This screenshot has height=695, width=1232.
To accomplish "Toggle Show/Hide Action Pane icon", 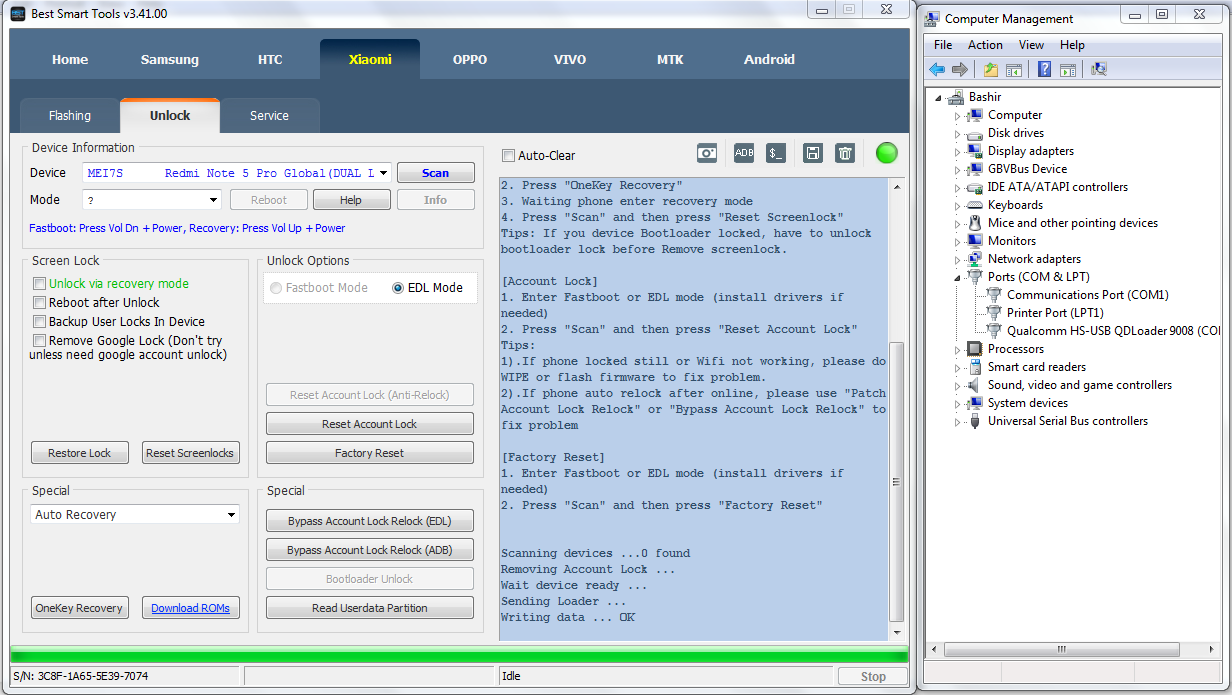I will coord(1068,69).
